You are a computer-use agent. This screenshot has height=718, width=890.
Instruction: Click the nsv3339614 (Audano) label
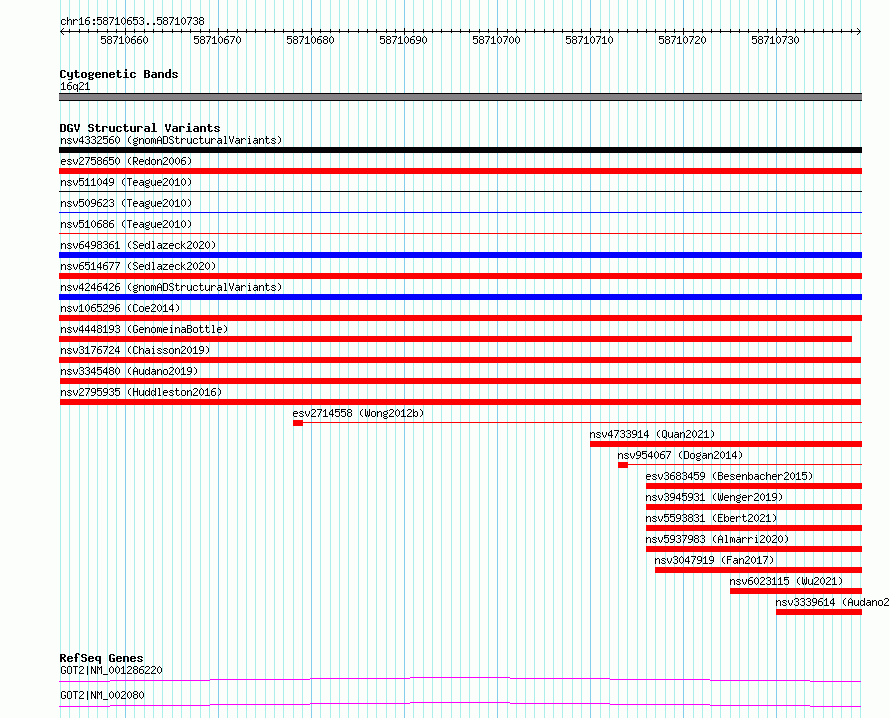point(832,602)
